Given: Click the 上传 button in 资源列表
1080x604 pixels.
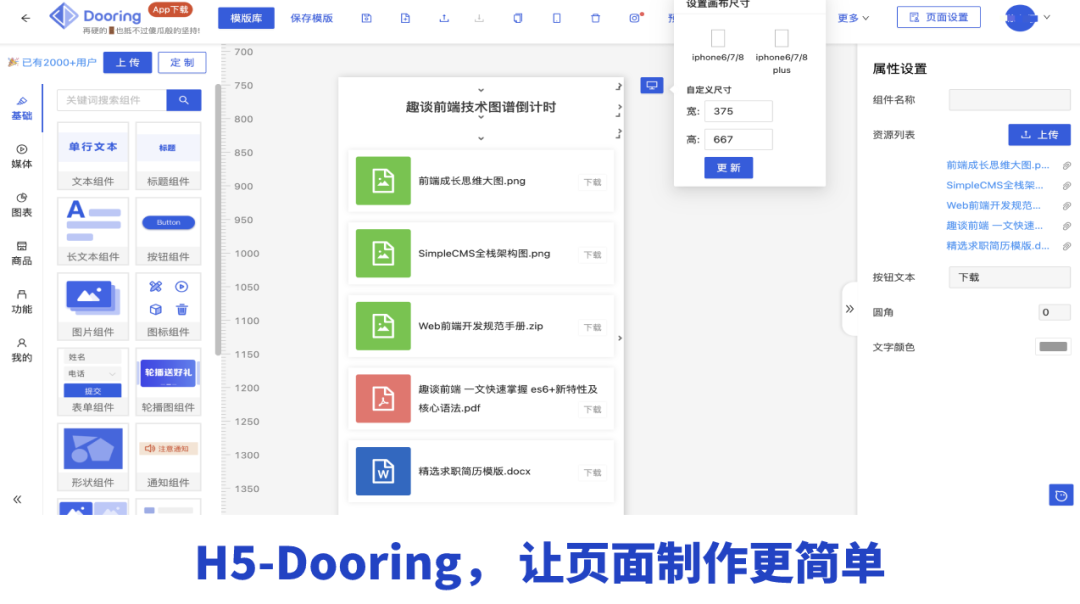Looking at the screenshot, I should pyautogui.click(x=1039, y=134).
